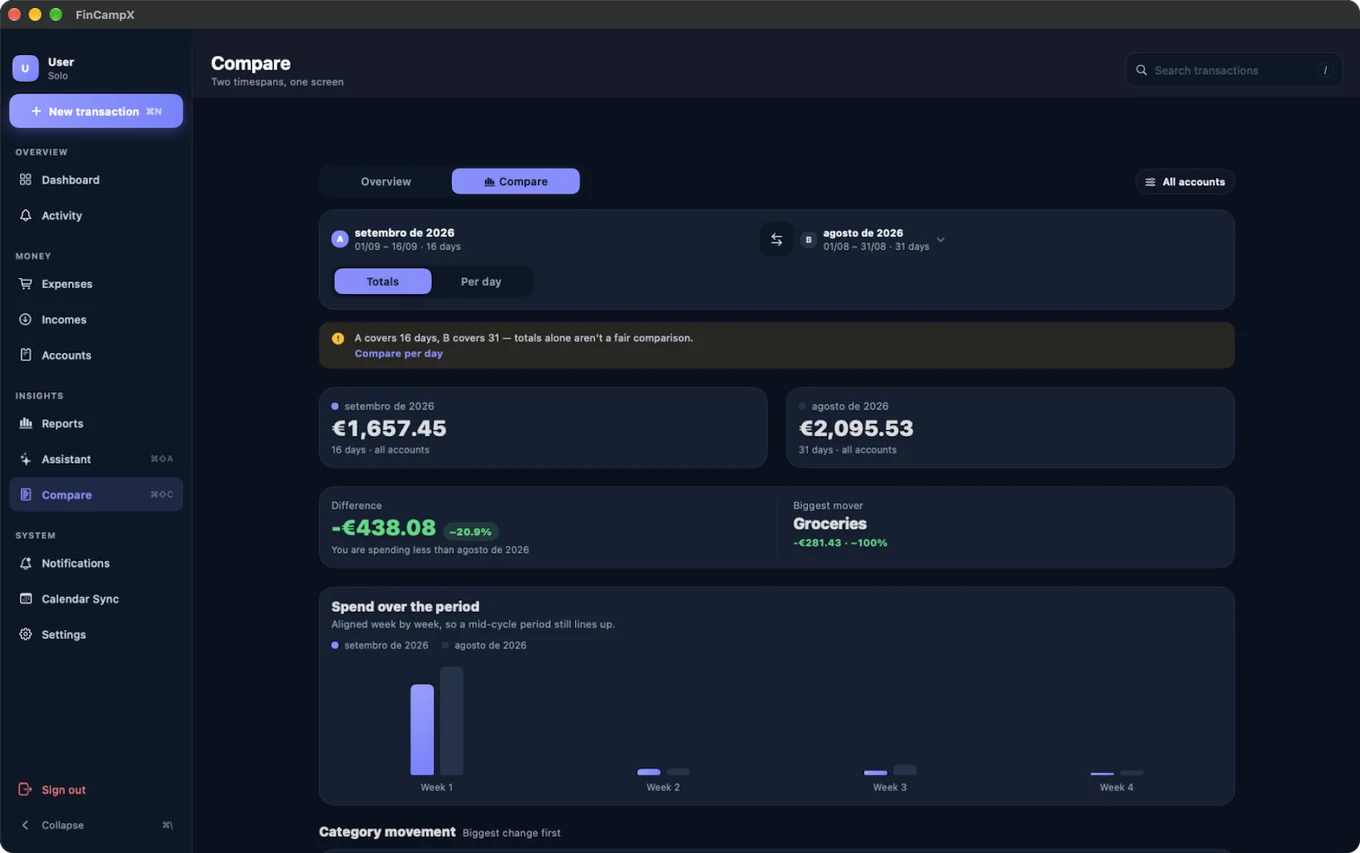
Task: Click the Reports bar-chart icon
Action: pos(26,424)
